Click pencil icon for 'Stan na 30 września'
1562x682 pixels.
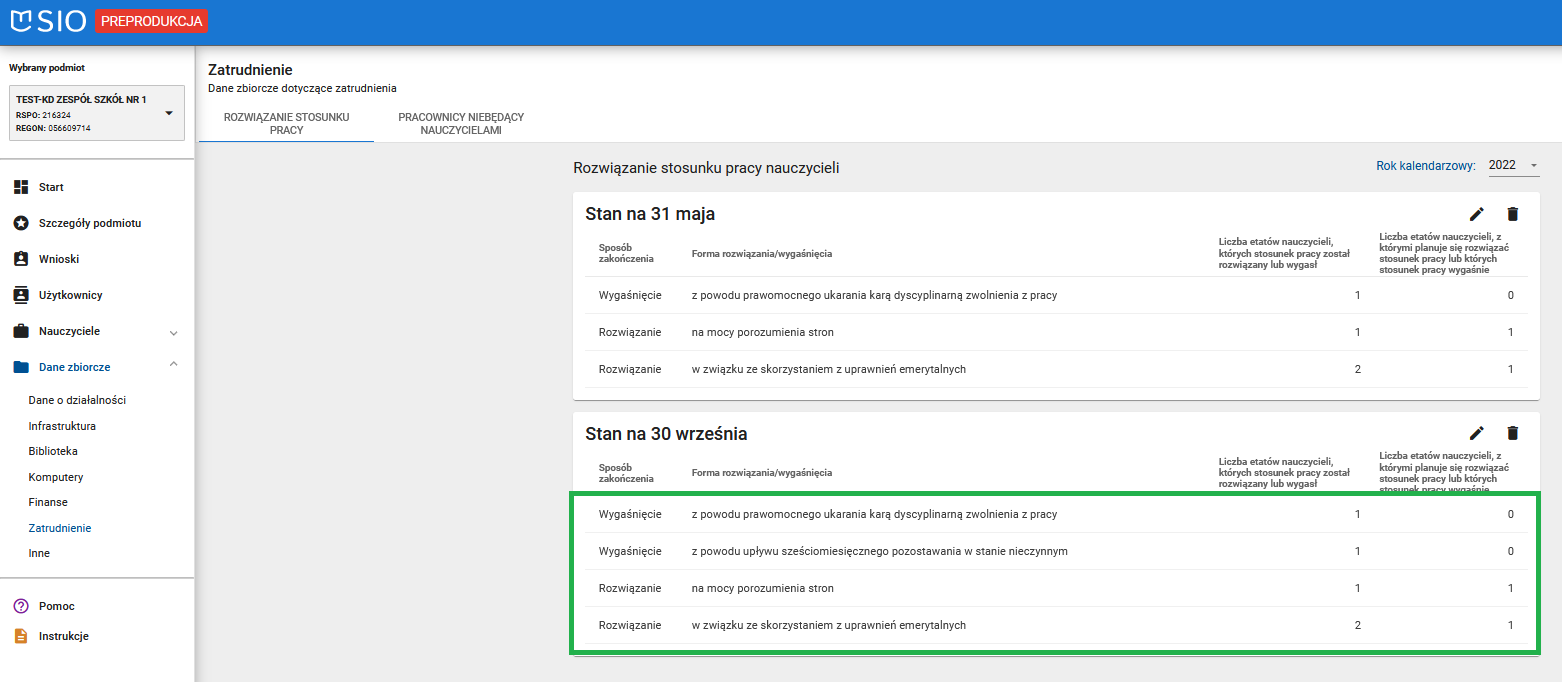(x=1476, y=433)
